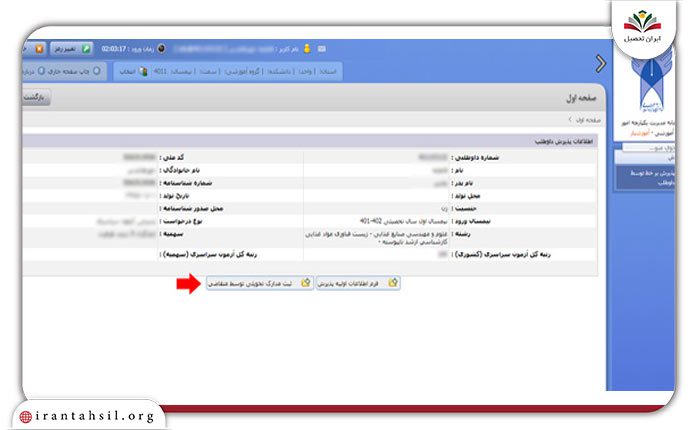Click the جنسیت label
This screenshot has height=430, width=700.
tap(464, 209)
